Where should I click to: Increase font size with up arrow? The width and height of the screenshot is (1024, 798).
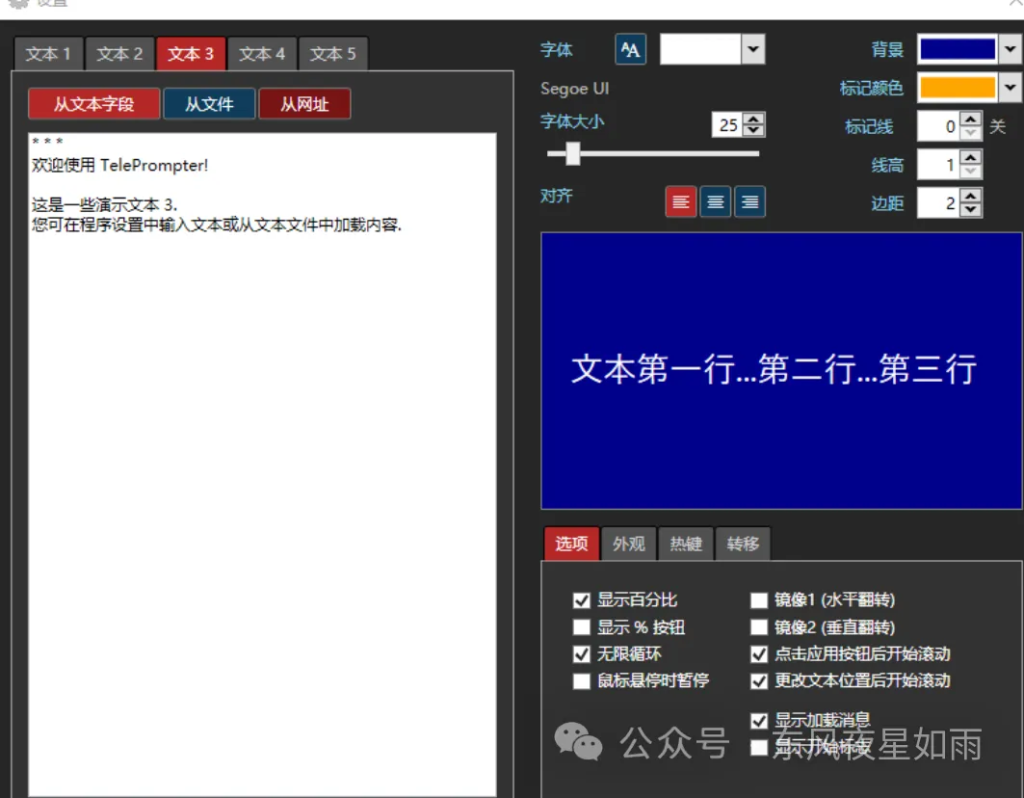(x=754, y=119)
